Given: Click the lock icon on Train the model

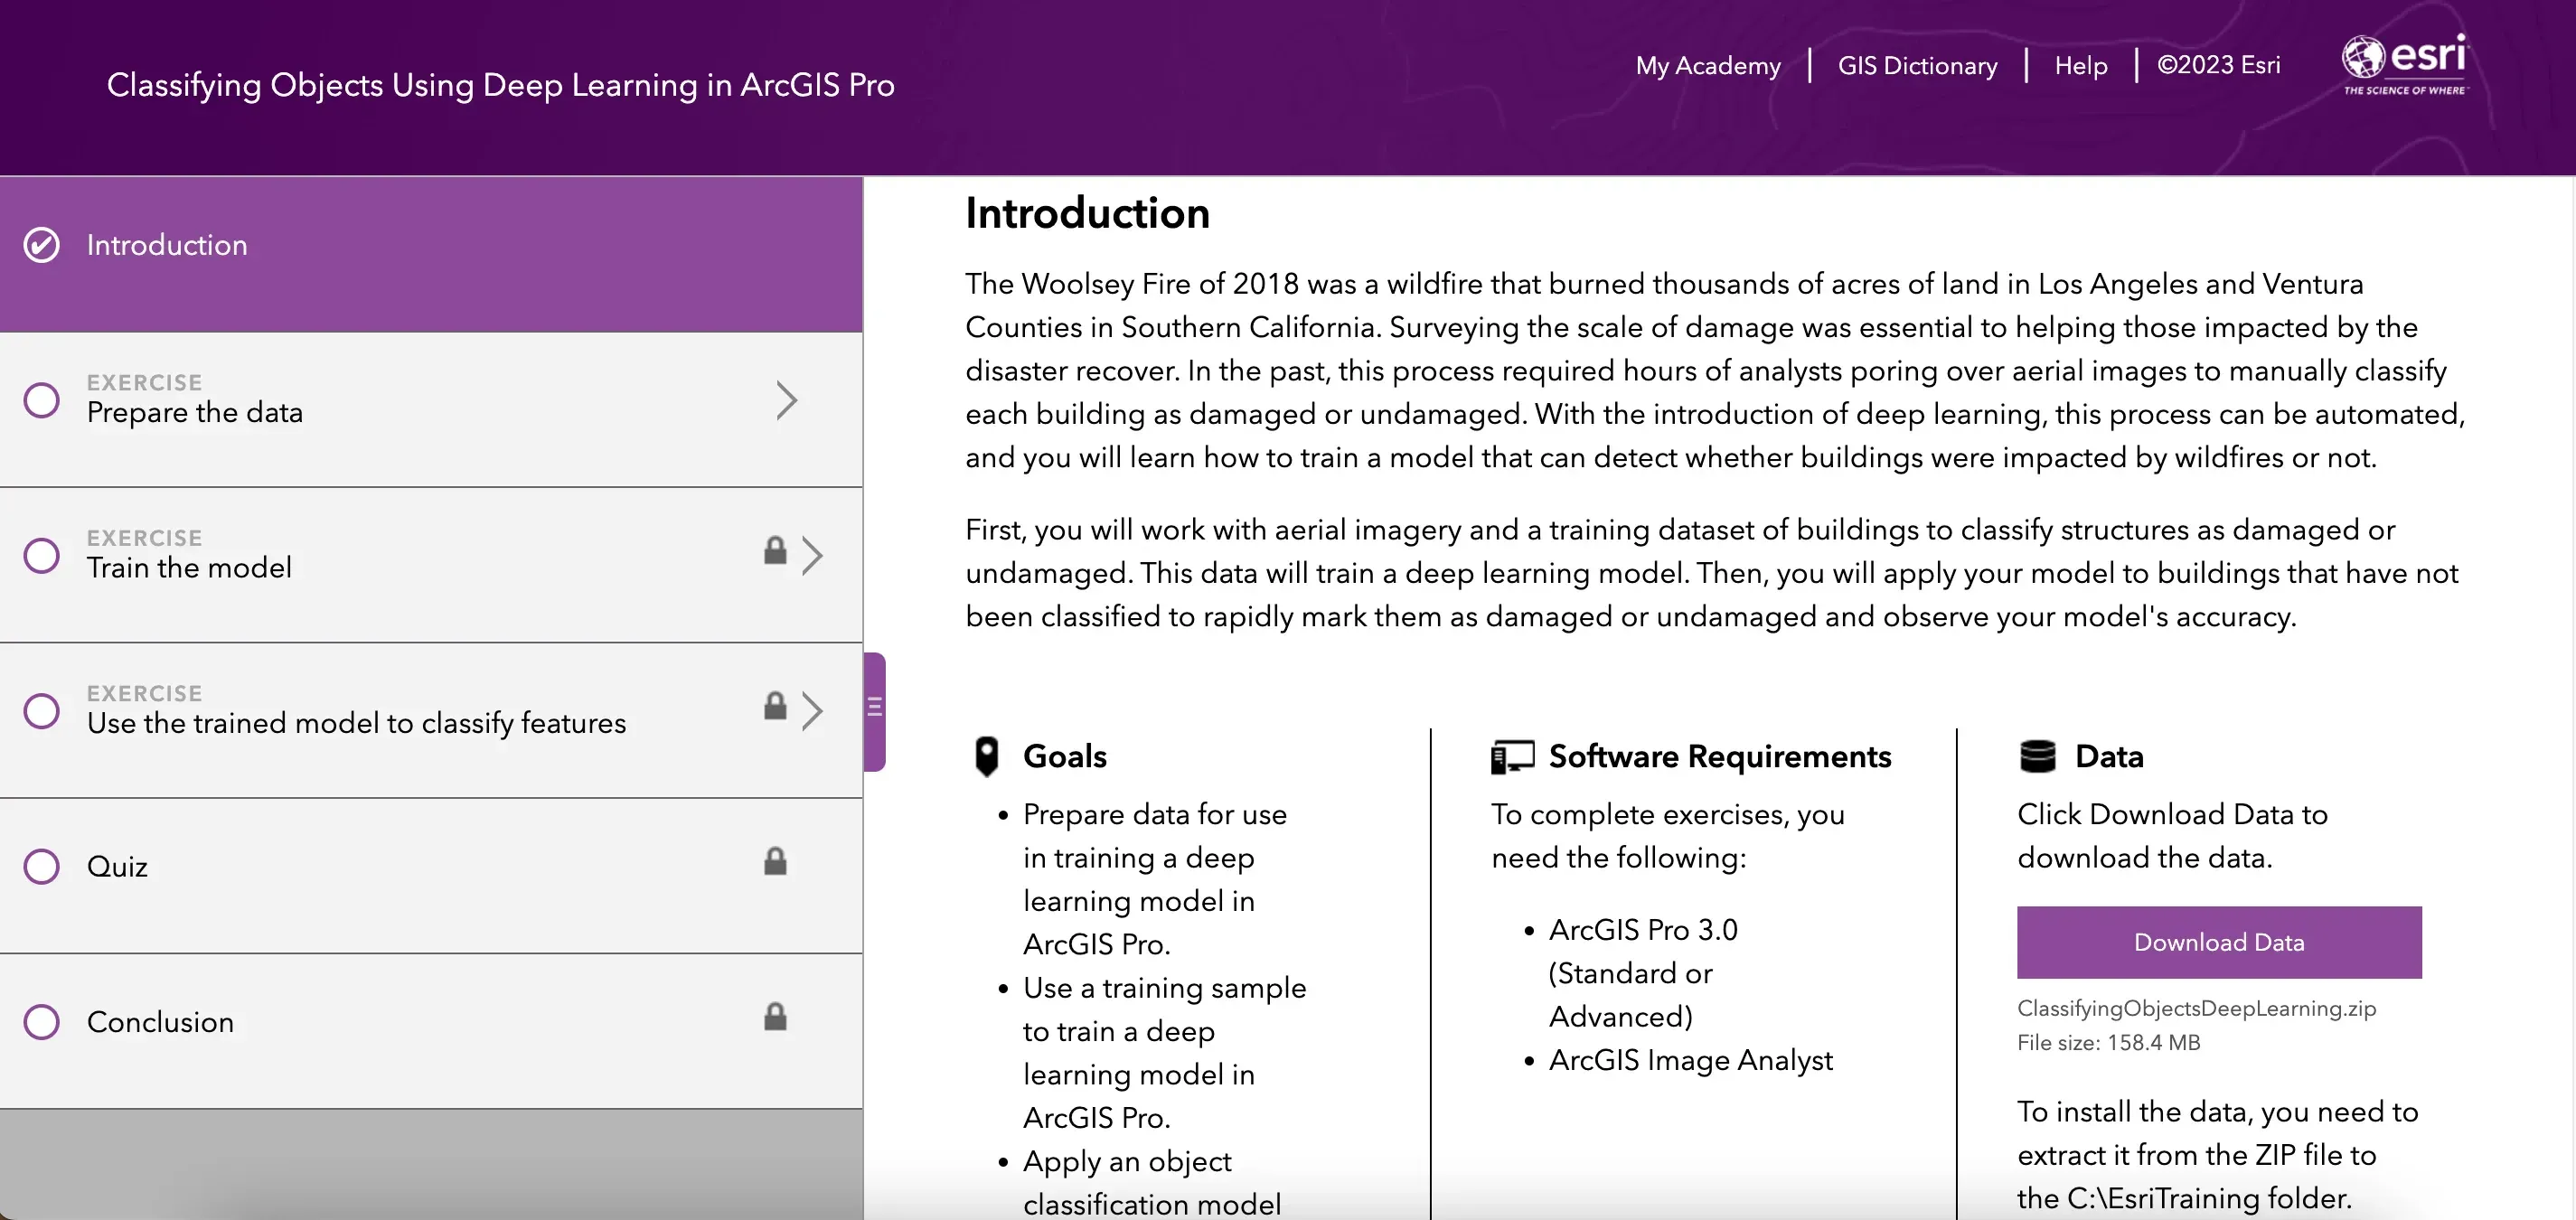Looking at the screenshot, I should pos(775,551).
